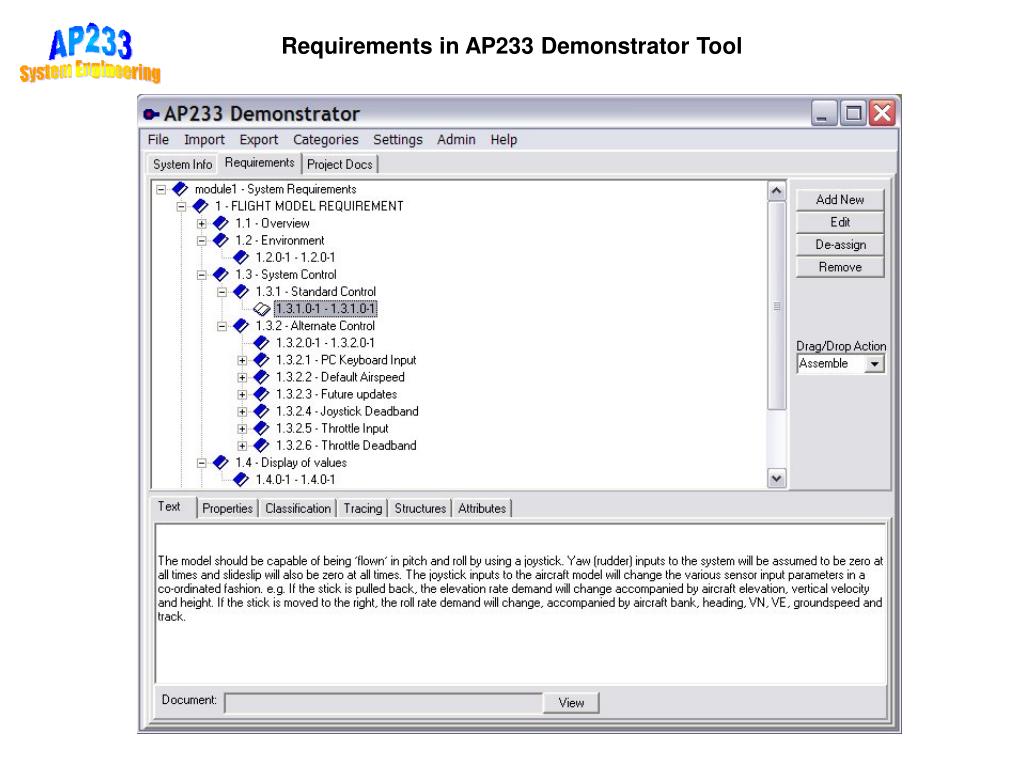Open the Settings menu
The height and width of the screenshot is (768, 1024).
[x=398, y=140]
